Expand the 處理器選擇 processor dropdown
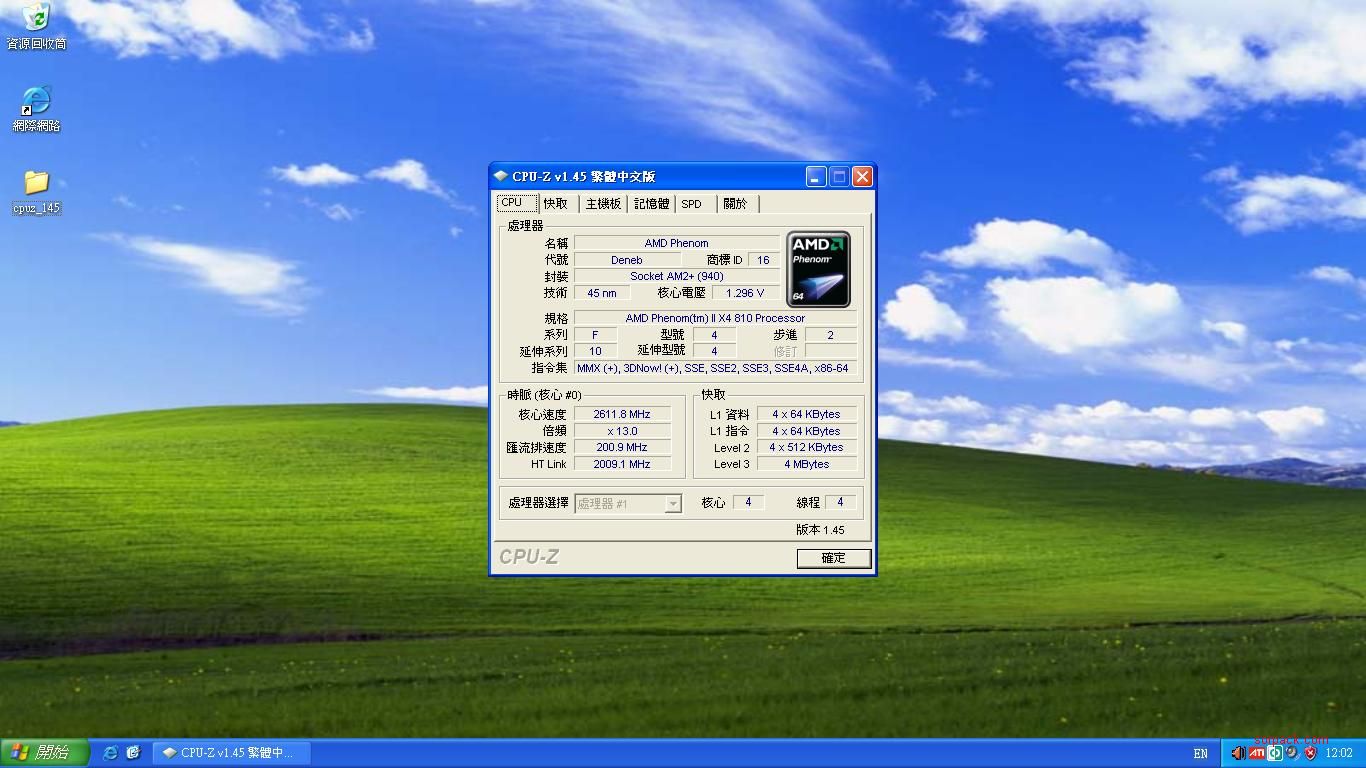This screenshot has width=1366, height=768. (x=673, y=504)
